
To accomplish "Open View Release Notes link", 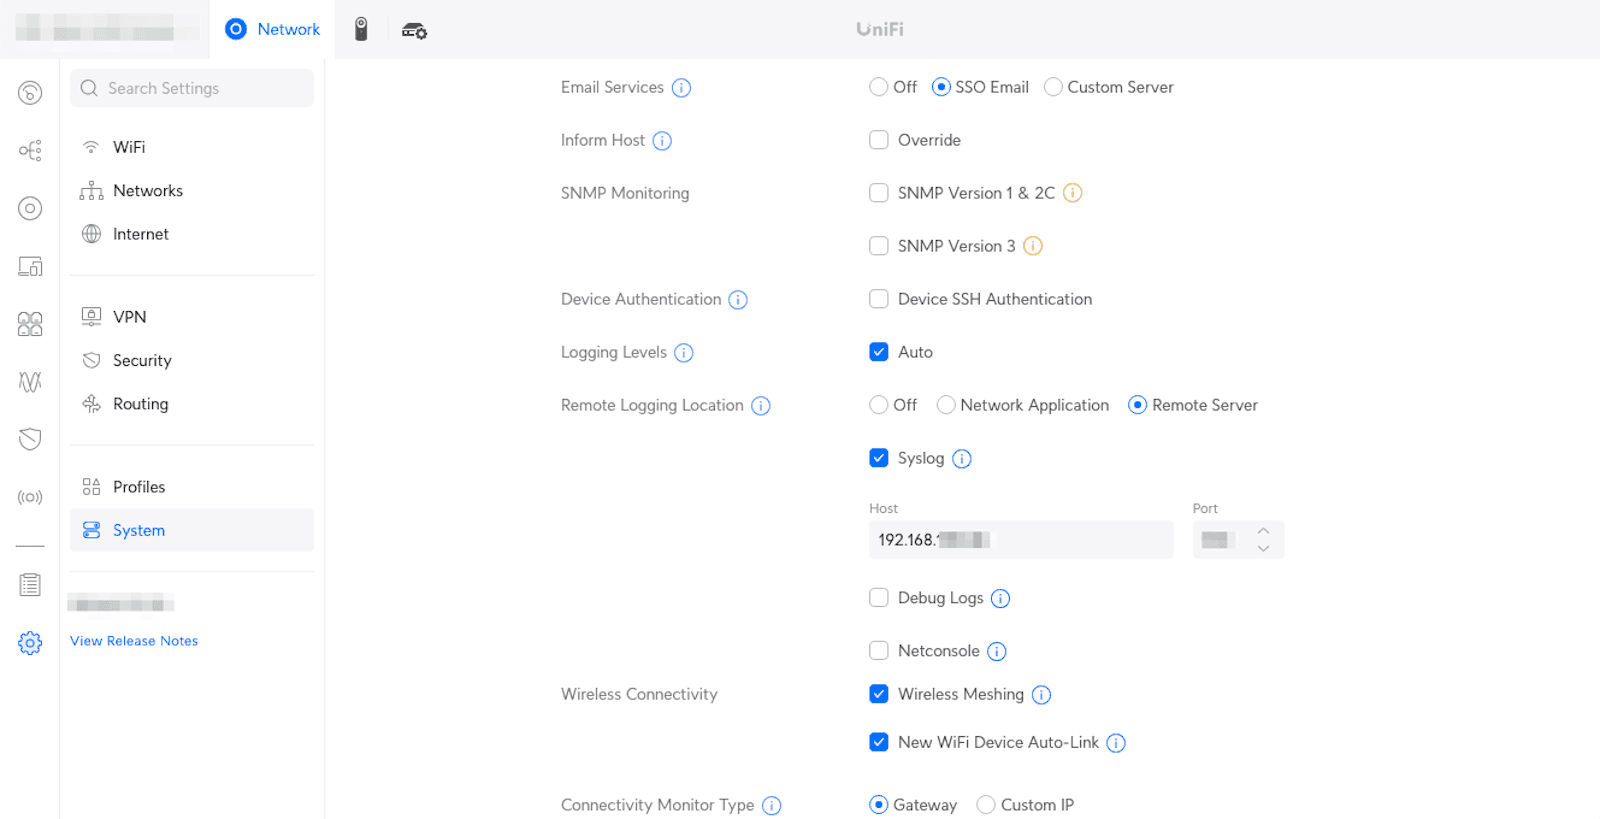I will click(x=134, y=641).
